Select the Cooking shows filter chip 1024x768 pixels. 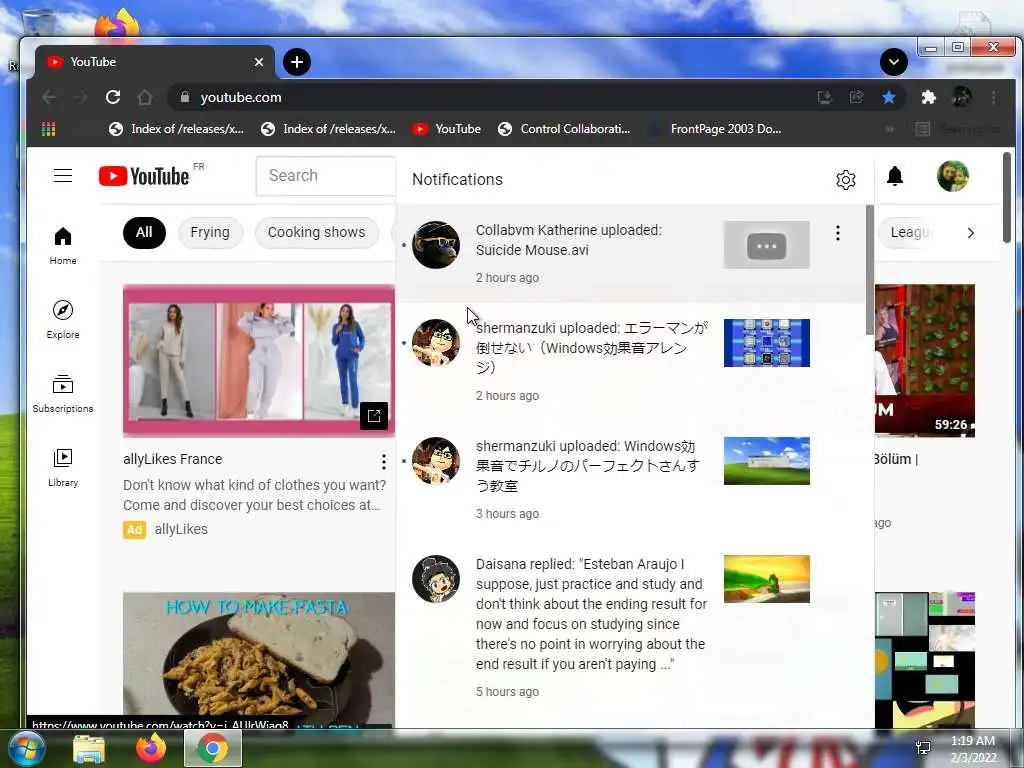coord(317,232)
